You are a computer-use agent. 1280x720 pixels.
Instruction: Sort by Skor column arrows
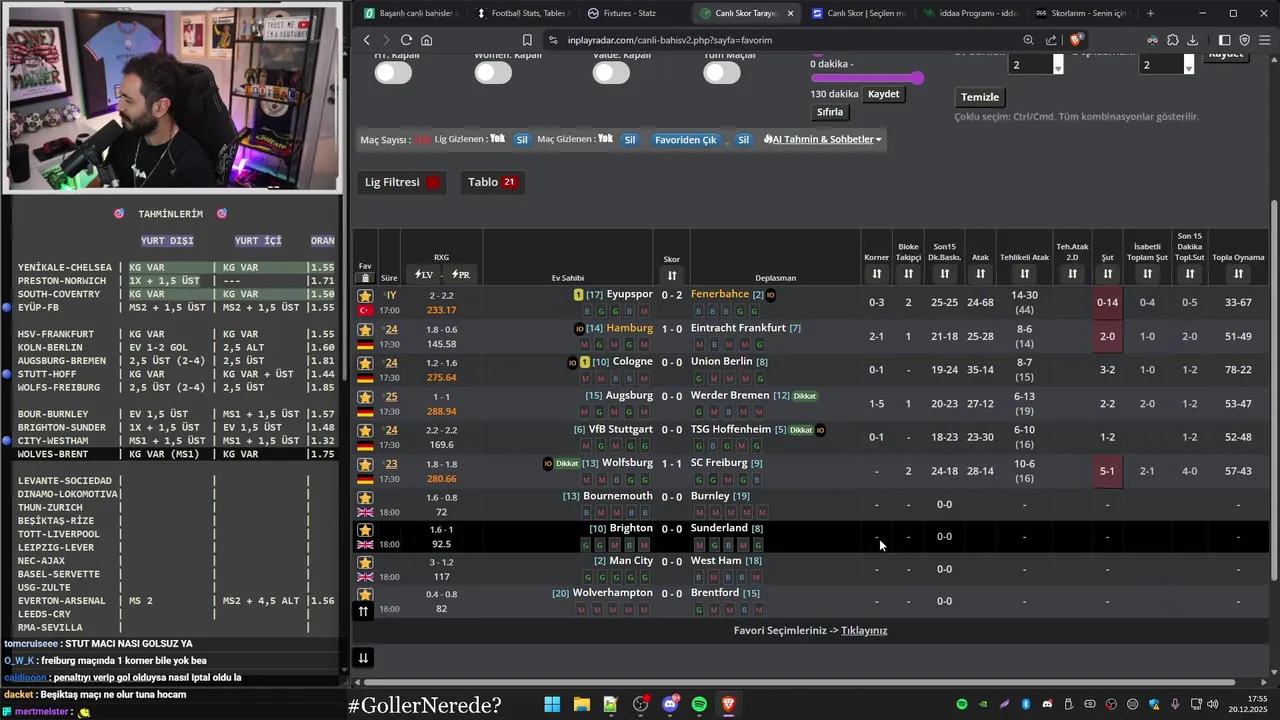click(x=672, y=276)
